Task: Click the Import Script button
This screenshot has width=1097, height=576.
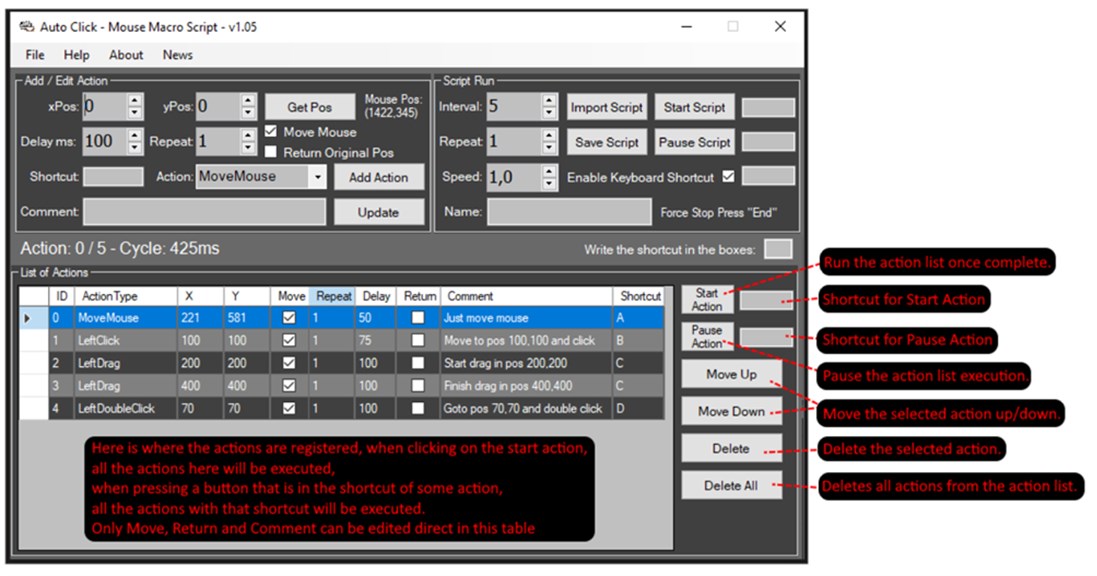Action: click(606, 107)
